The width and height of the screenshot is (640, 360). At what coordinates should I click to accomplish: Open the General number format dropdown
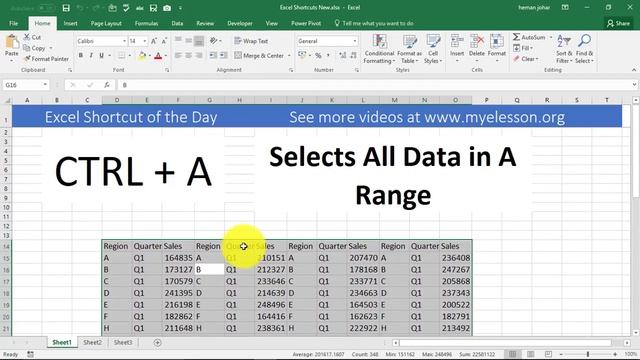point(355,41)
